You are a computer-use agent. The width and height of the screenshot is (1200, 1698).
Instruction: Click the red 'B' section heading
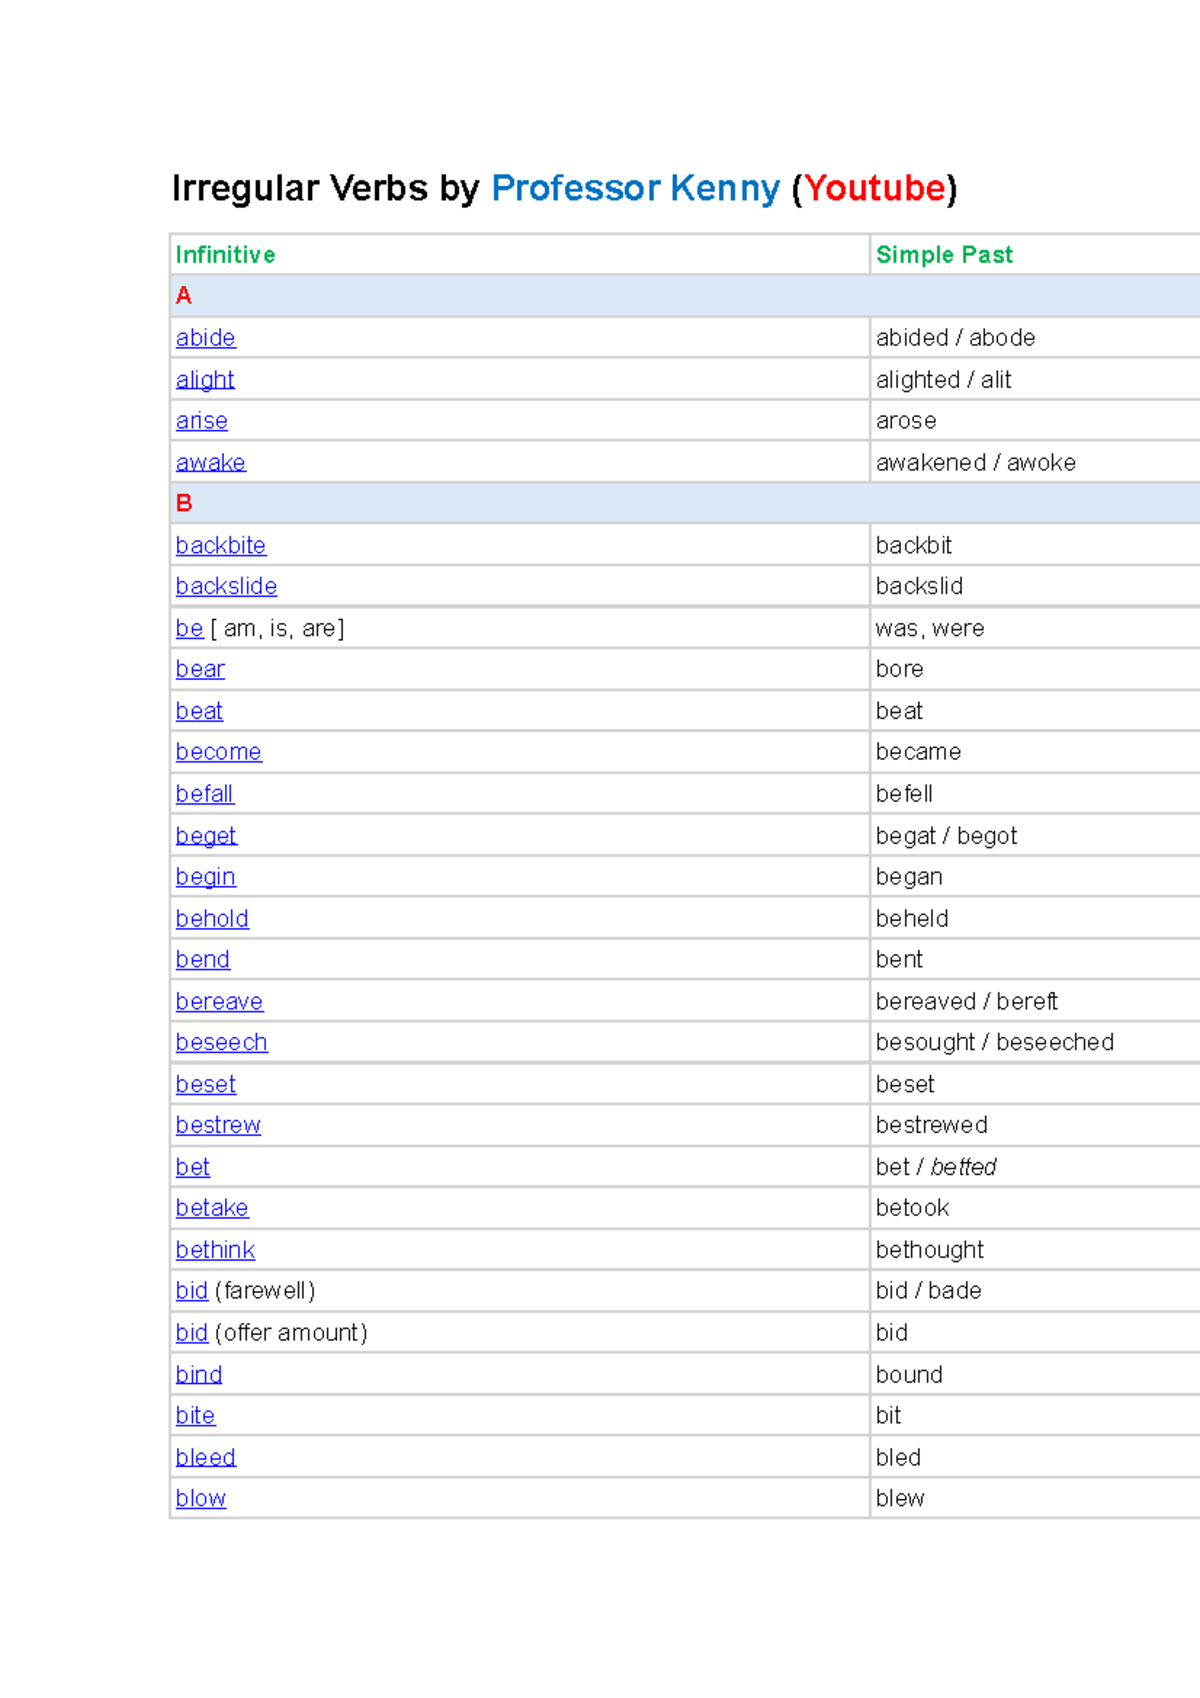pyautogui.click(x=184, y=503)
